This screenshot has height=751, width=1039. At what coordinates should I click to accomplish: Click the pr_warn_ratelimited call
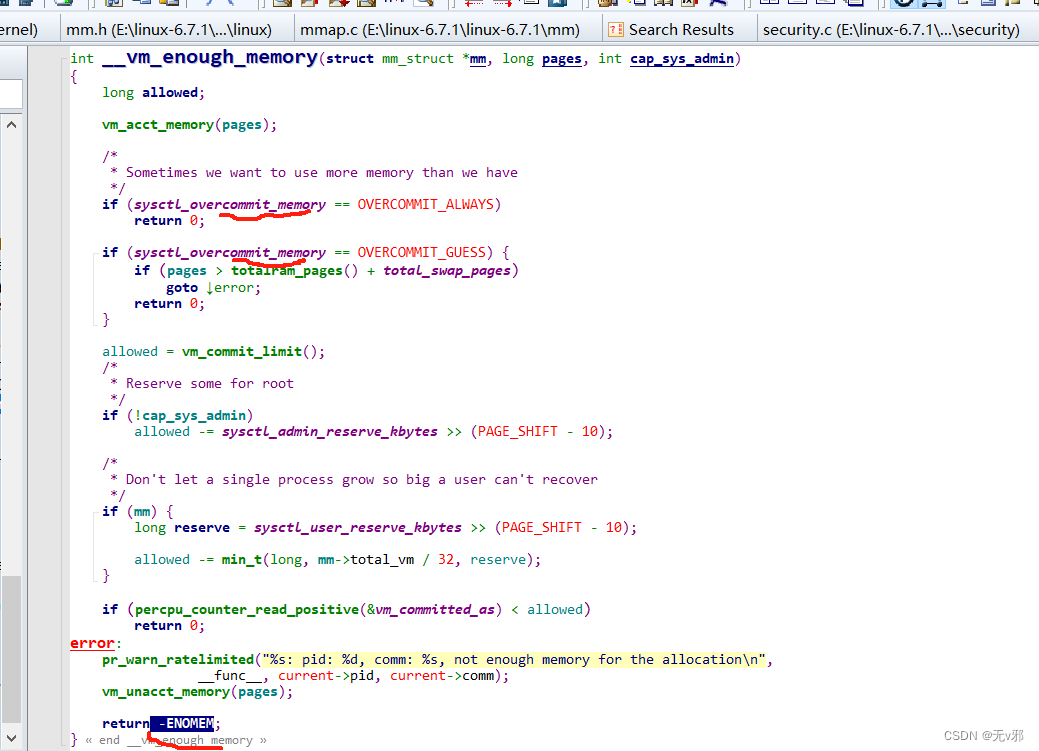pos(178,660)
